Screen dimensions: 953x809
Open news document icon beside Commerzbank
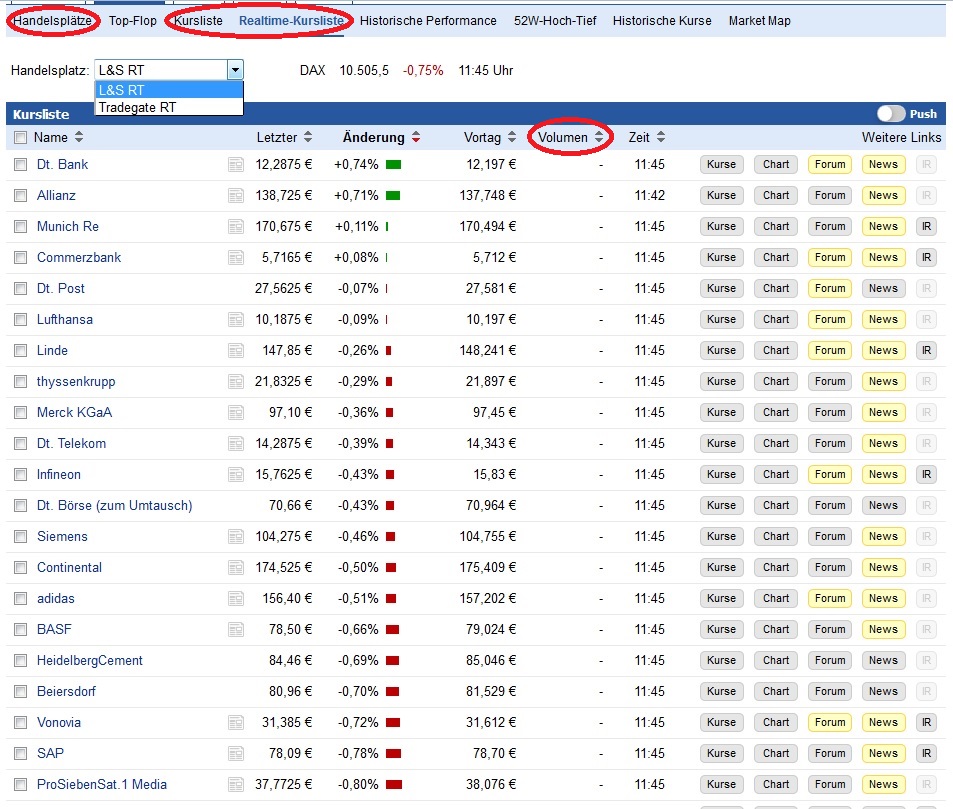click(236, 258)
